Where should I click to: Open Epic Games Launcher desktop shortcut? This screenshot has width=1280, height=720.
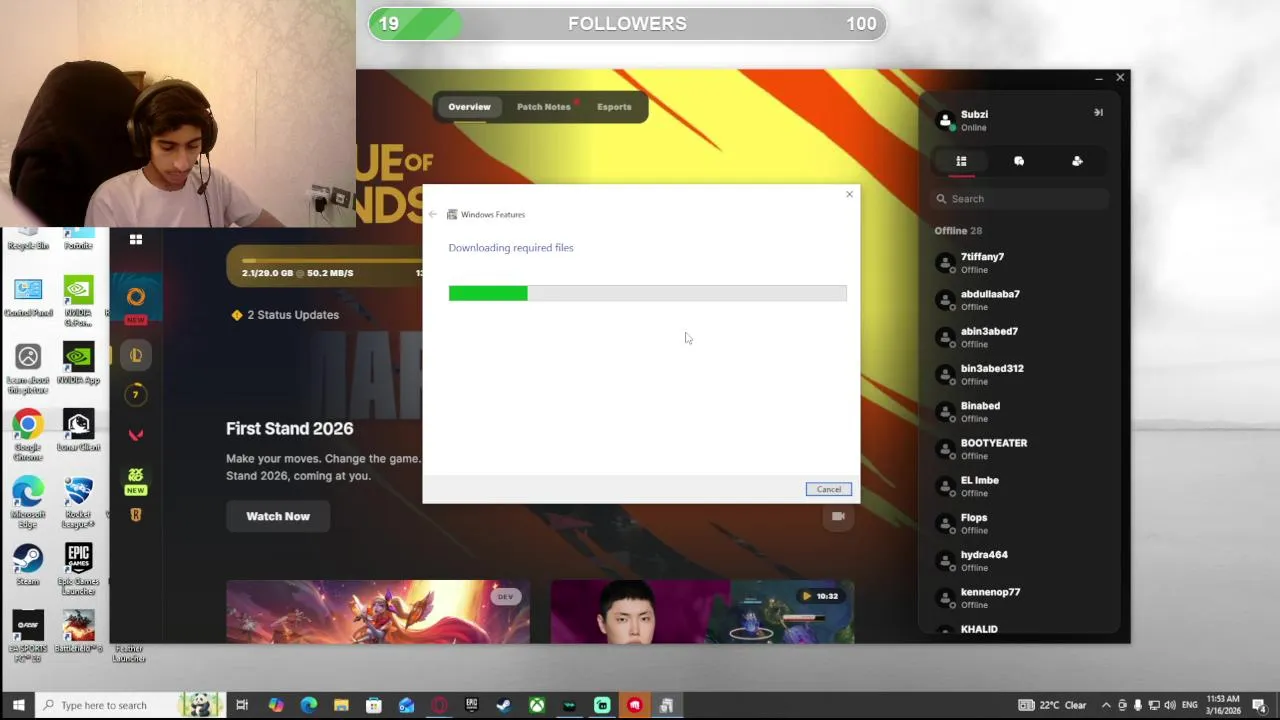pyautogui.click(x=78, y=568)
